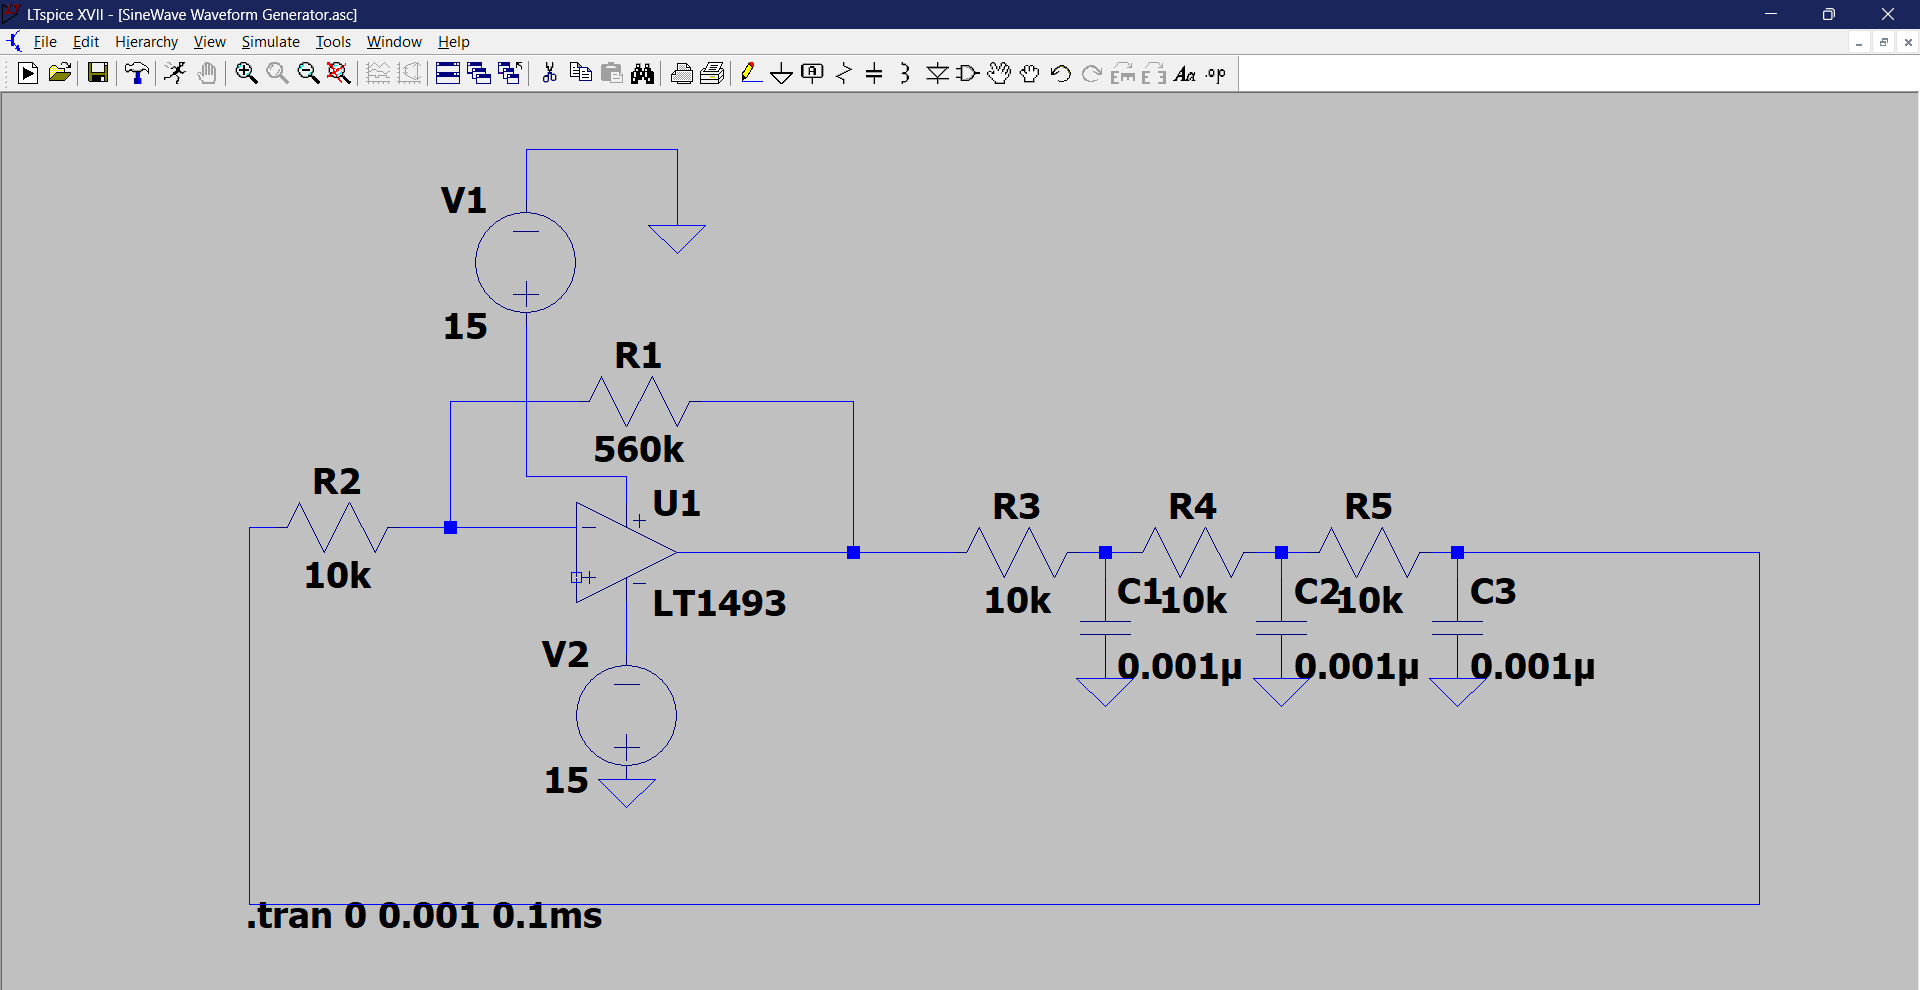Select the R3 resistor symbol
Image resolution: width=1920 pixels, height=990 pixels.
1017,552
